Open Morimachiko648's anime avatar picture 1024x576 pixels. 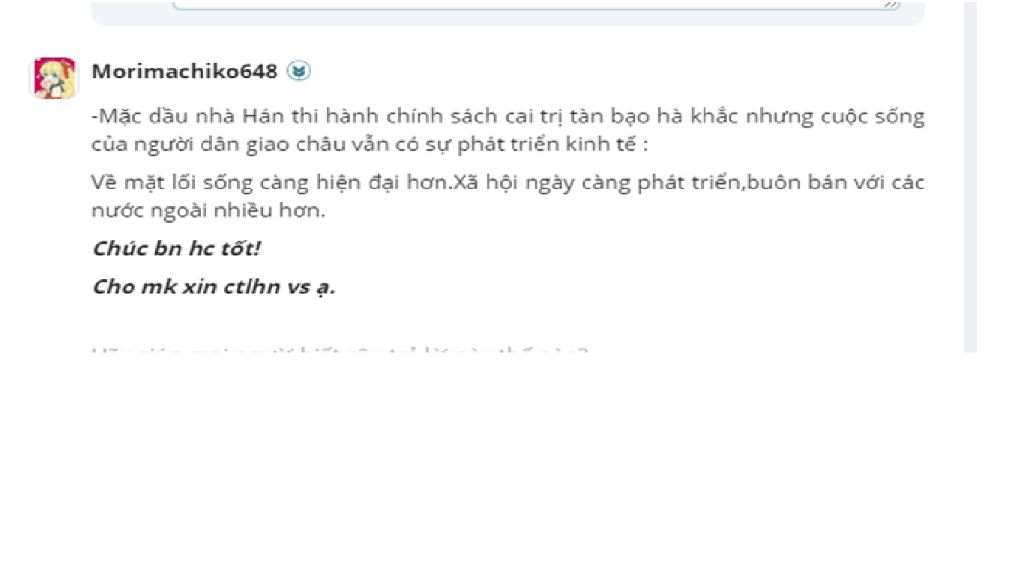pos(55,78)
